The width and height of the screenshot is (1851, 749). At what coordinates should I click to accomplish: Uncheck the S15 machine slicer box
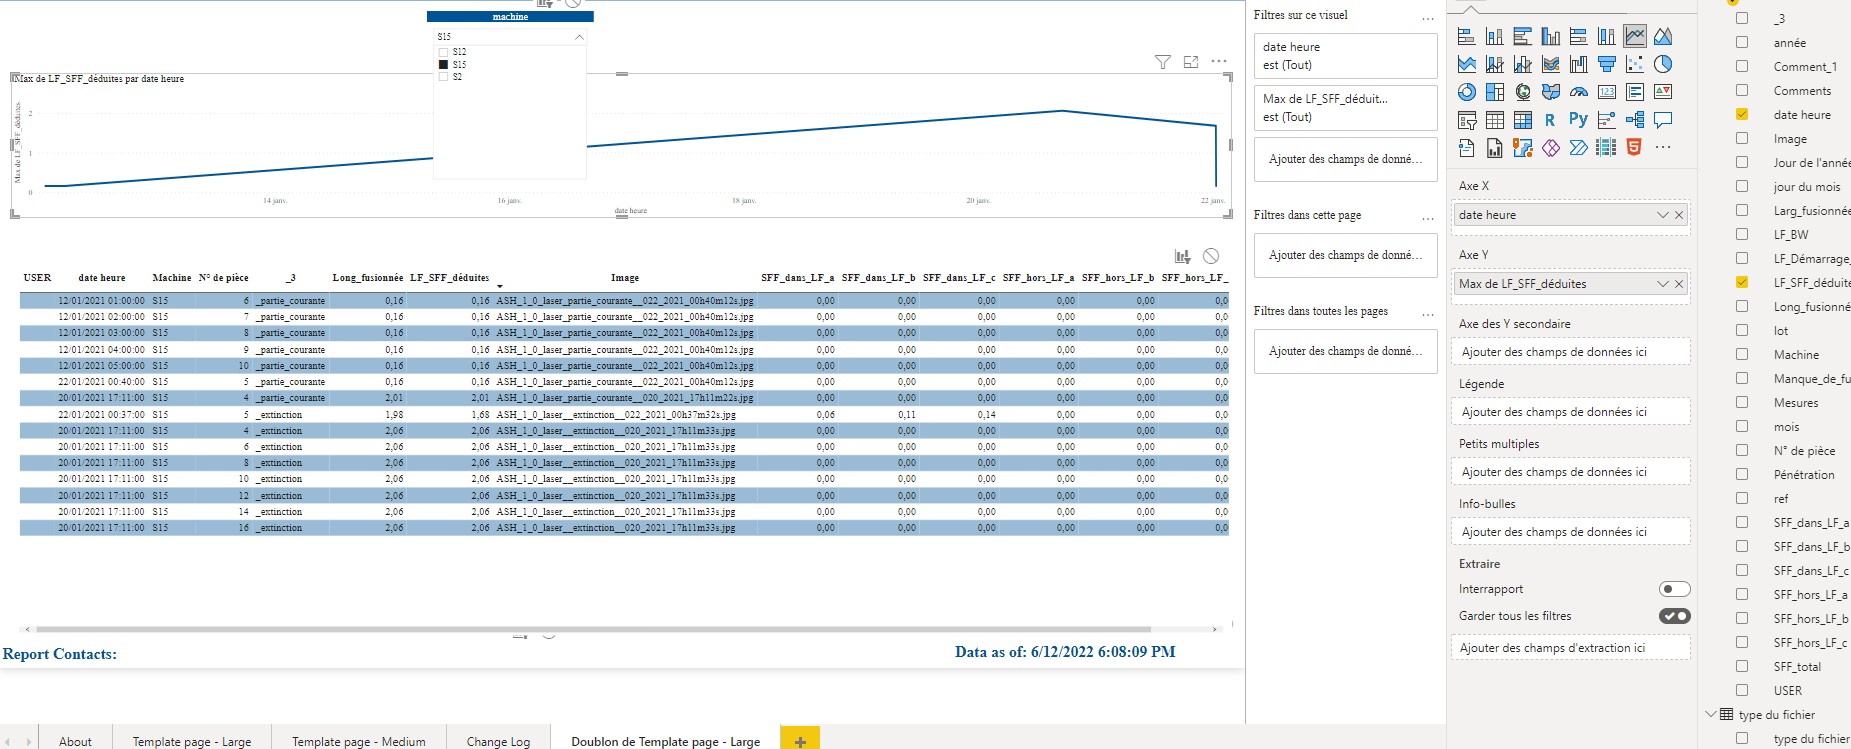[444, 64]
